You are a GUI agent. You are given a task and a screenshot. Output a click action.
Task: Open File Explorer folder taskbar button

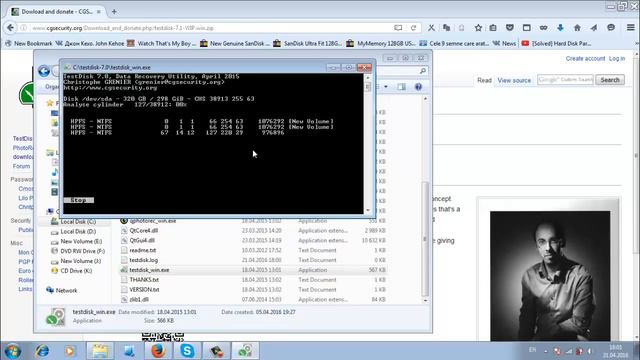100,351
